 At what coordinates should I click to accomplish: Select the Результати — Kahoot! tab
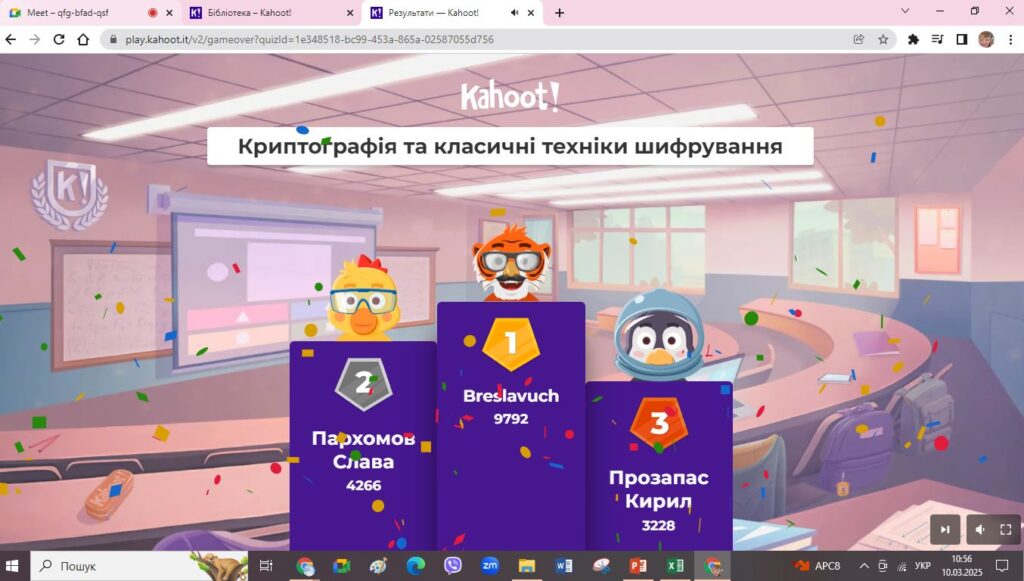point(453,13)
